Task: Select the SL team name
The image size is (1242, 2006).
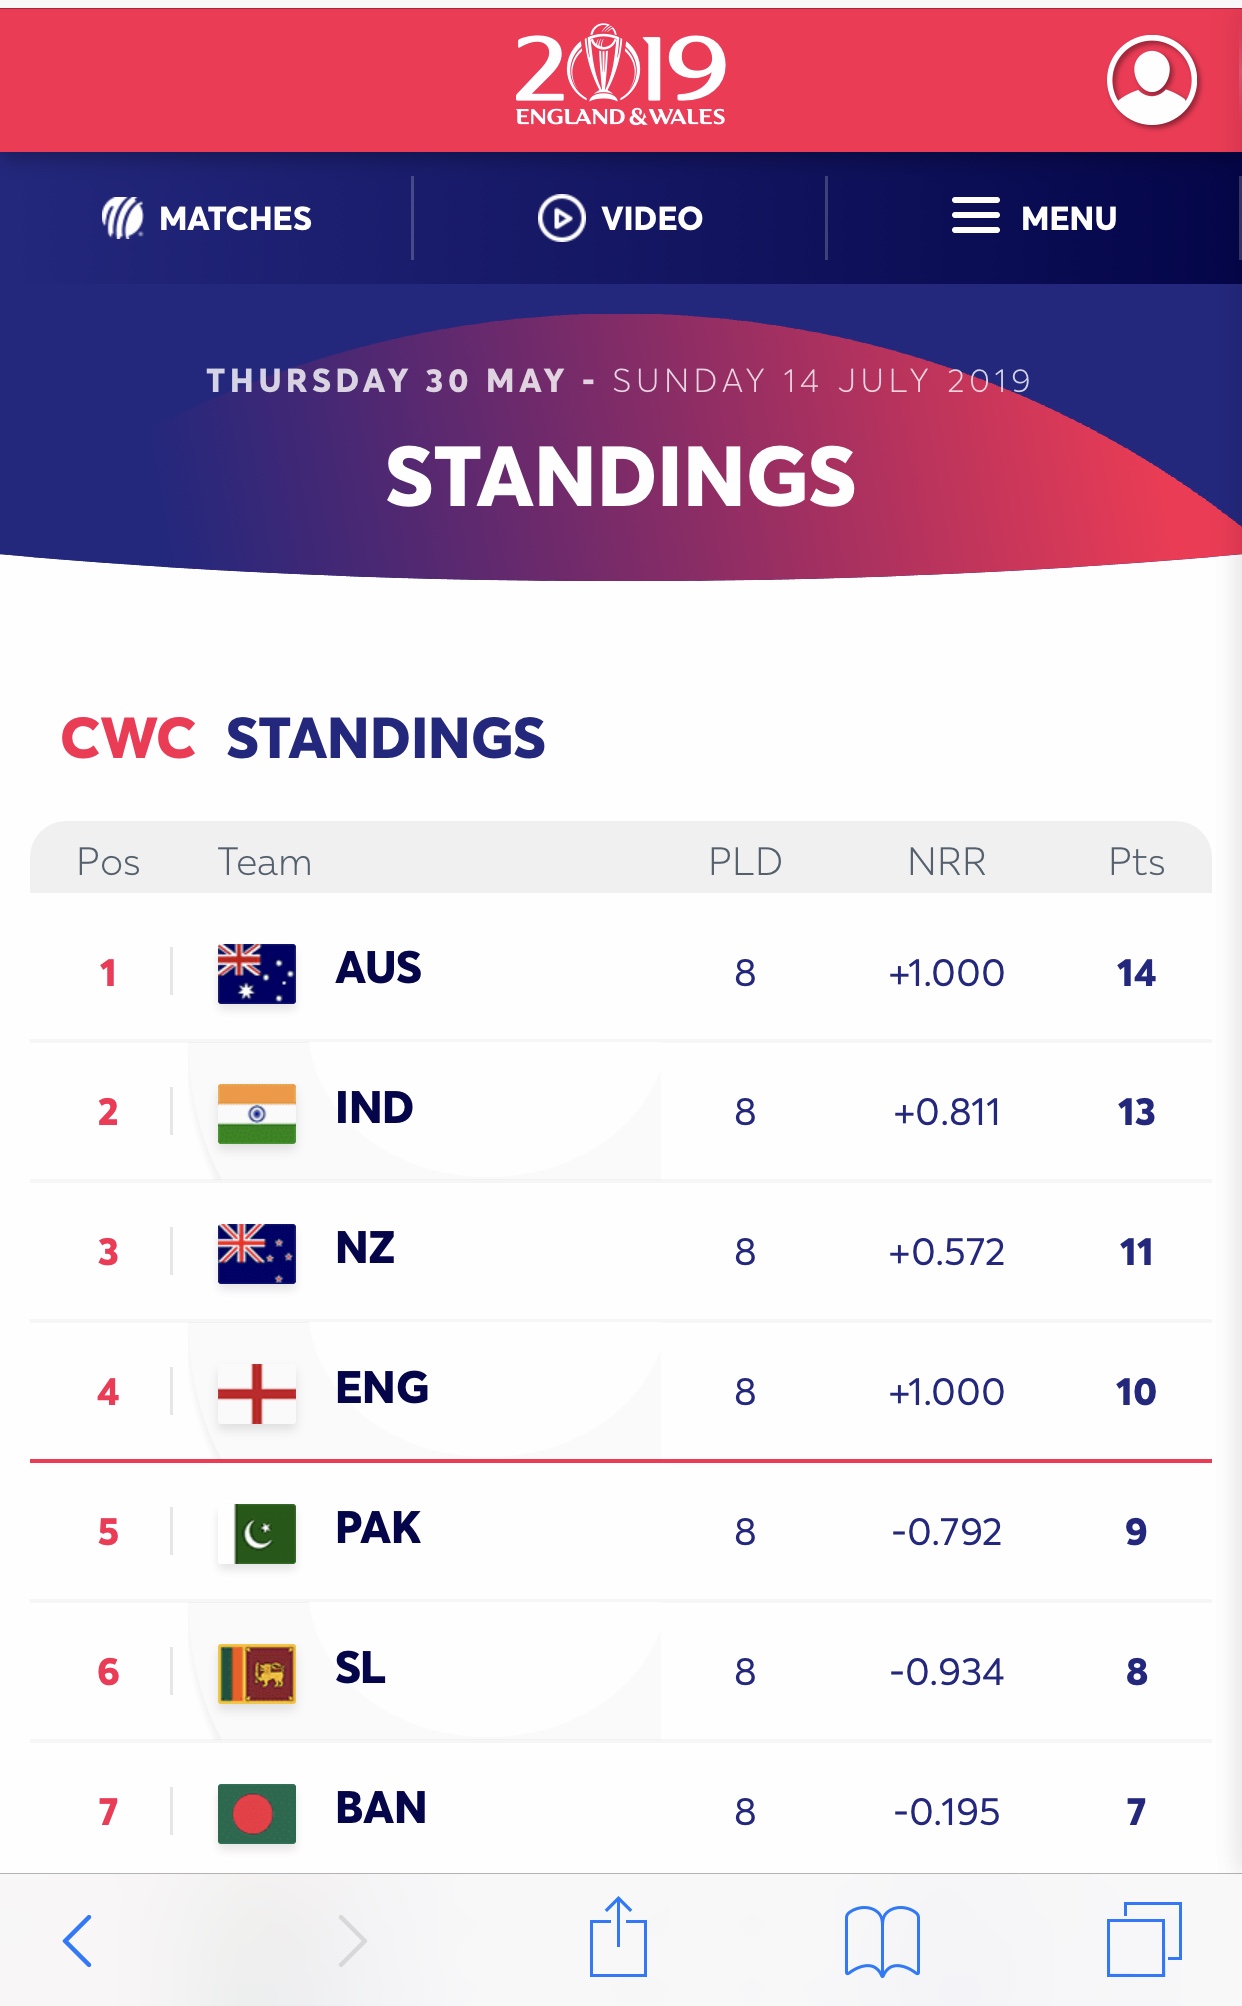Action: [360, 1669]
